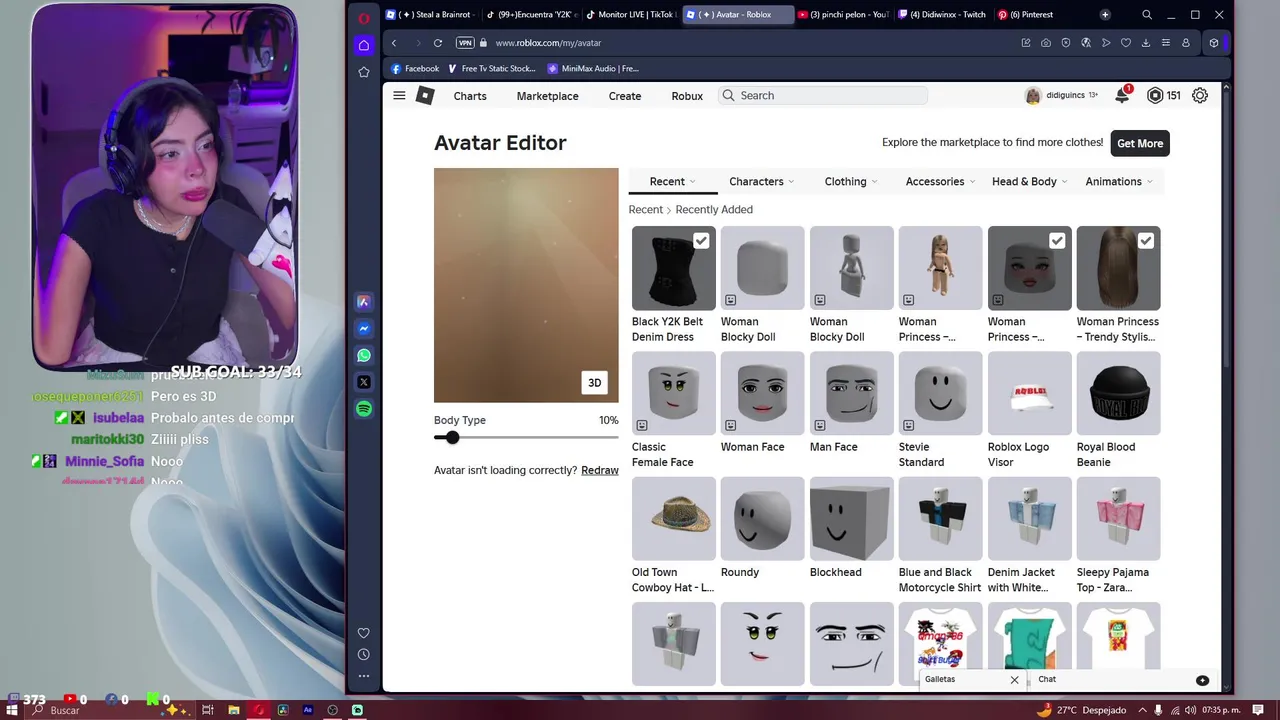Switch to Monitor LIVE TikTok tab
This screenshot has height=720, width=1280.
[x=631, y=15]
